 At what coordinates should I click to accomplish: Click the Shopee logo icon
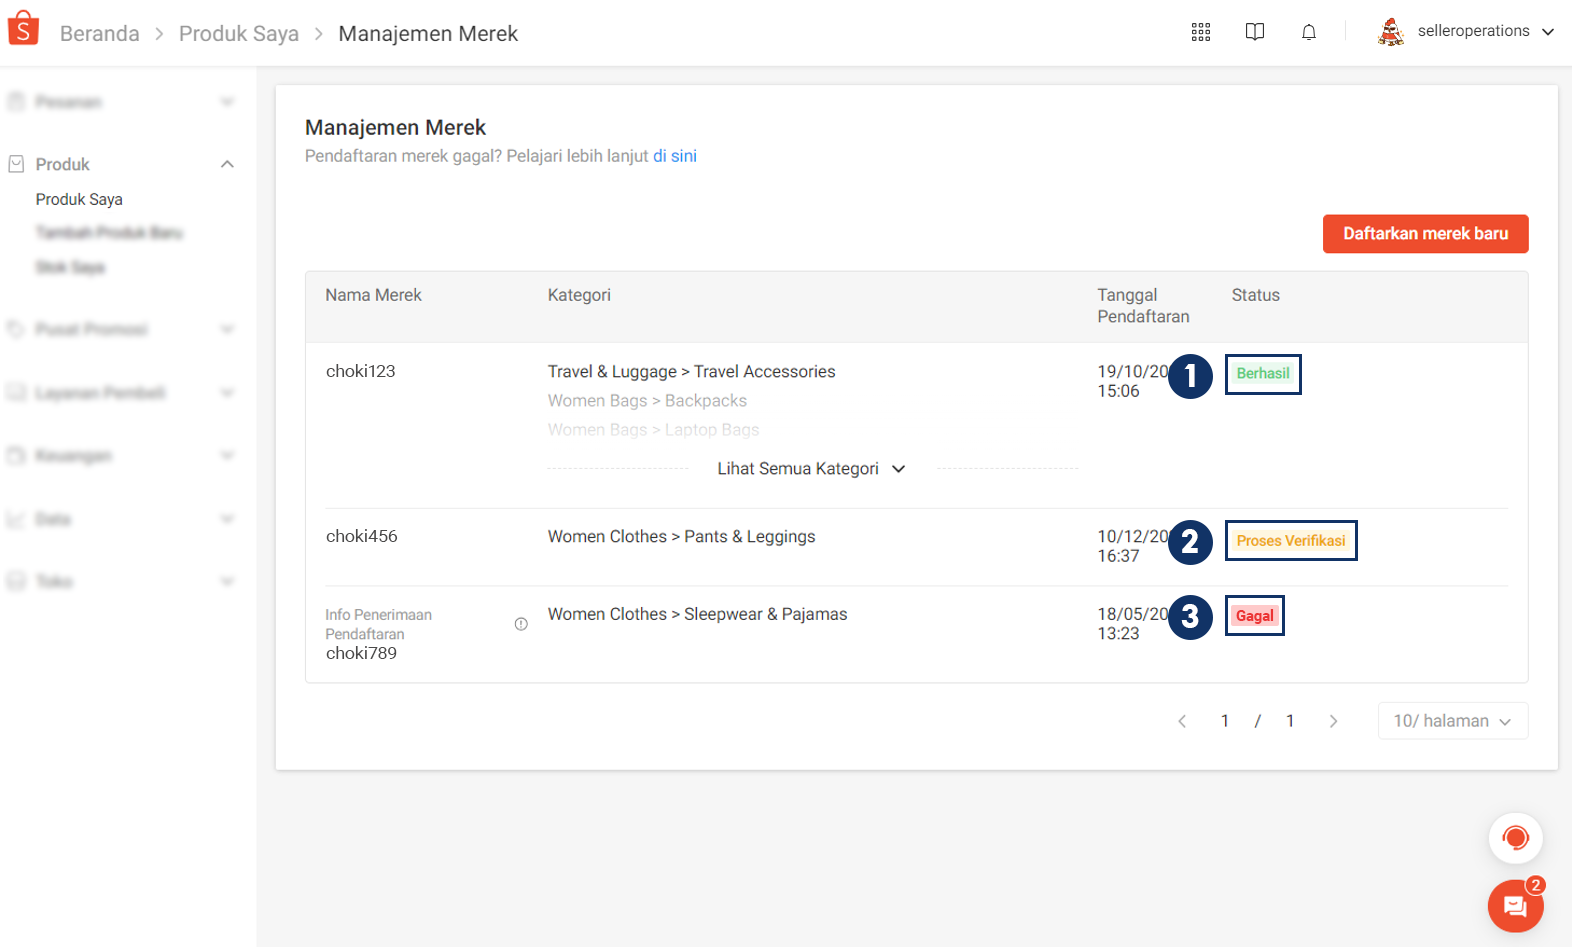pos(23,29)
